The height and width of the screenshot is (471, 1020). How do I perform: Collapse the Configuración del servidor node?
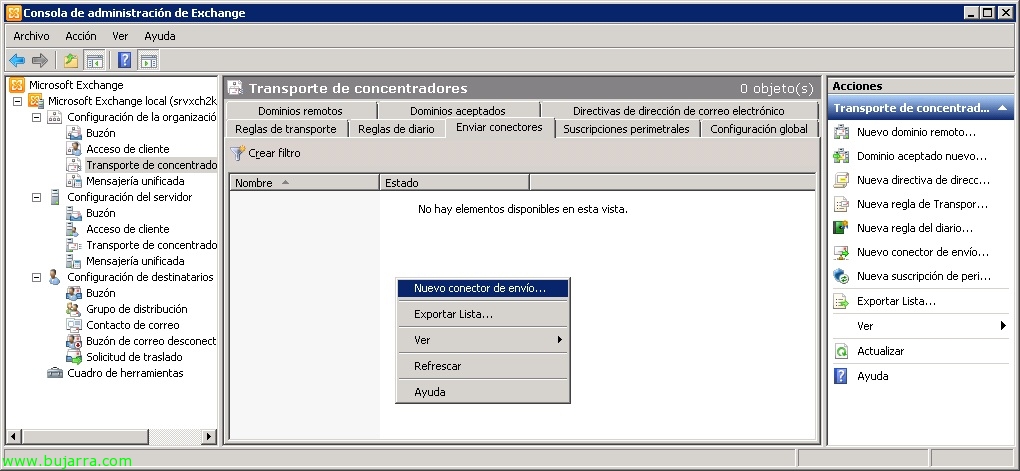36,197
